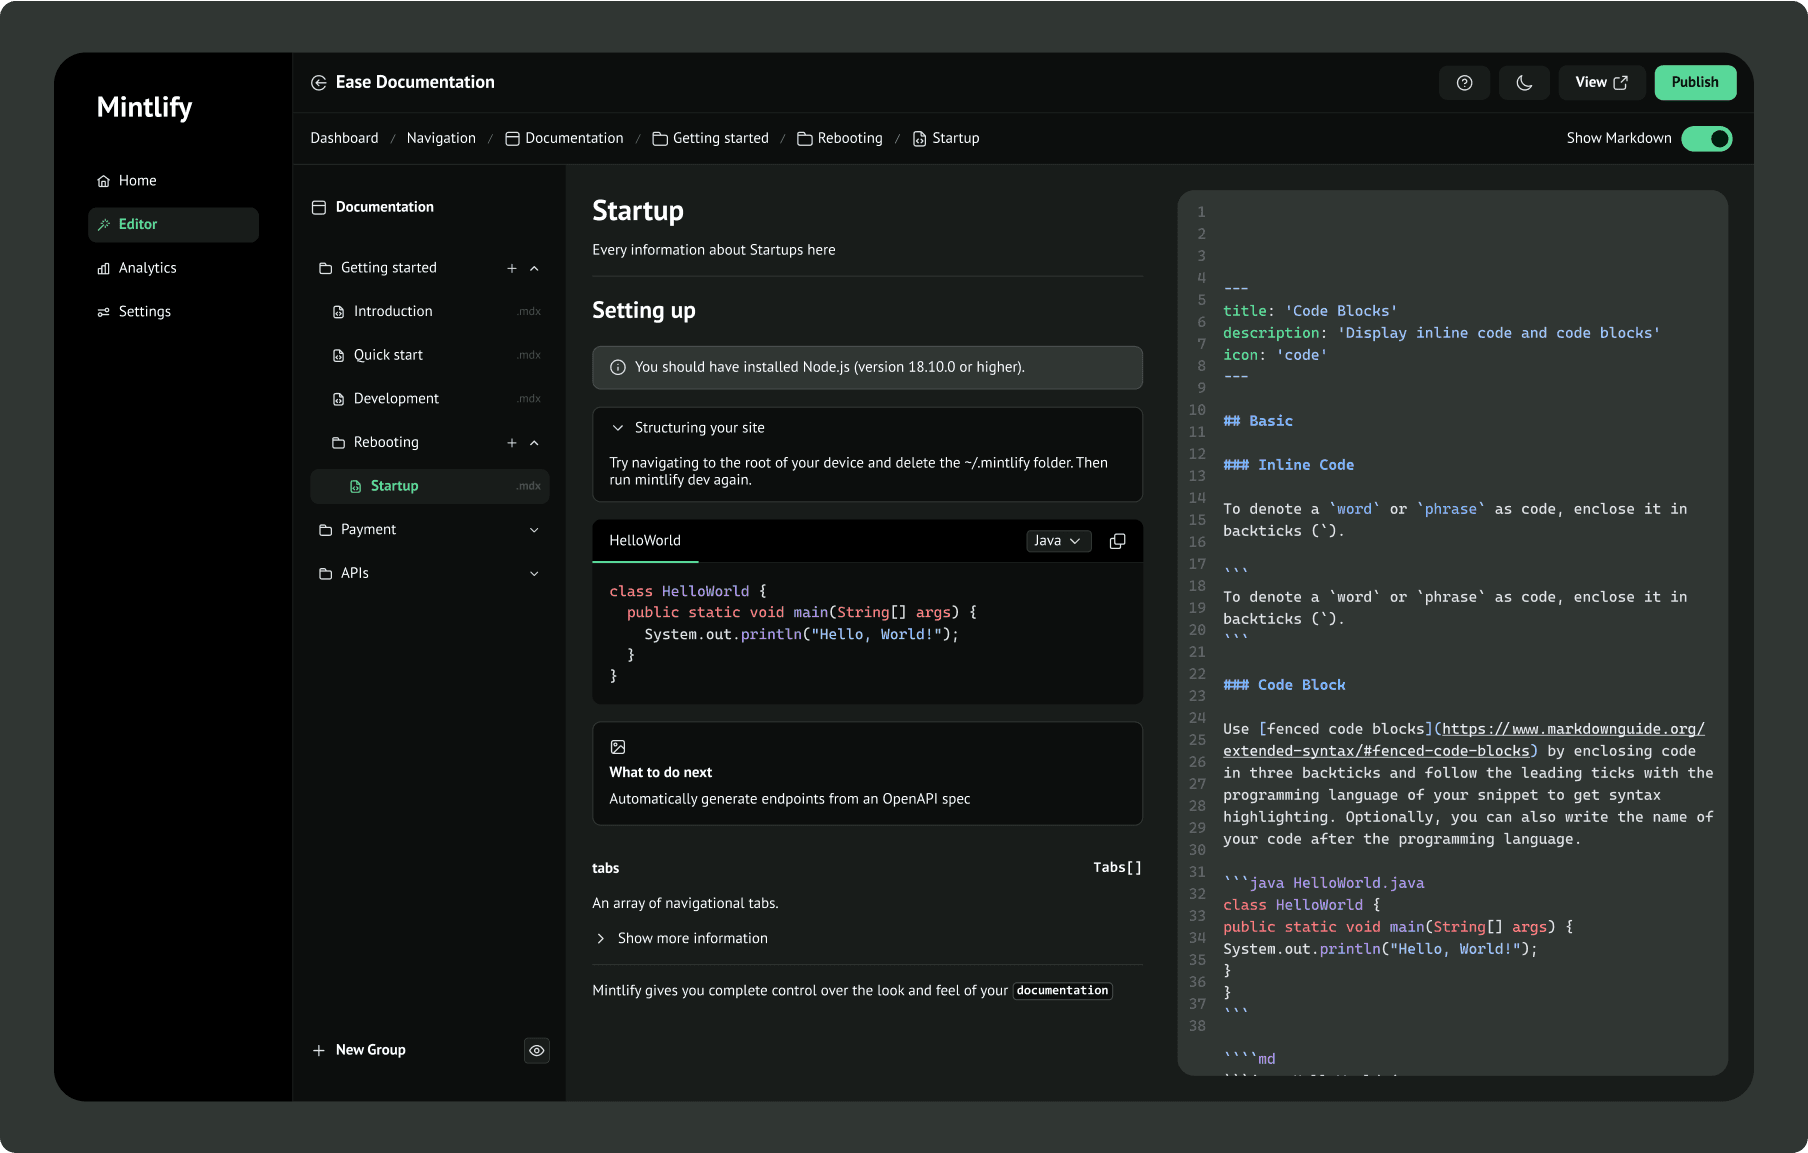Click the Settings sliders icon
The width and height of the screenshot is (1808, 1153).
pyautogui.click(x=103, y=312)
